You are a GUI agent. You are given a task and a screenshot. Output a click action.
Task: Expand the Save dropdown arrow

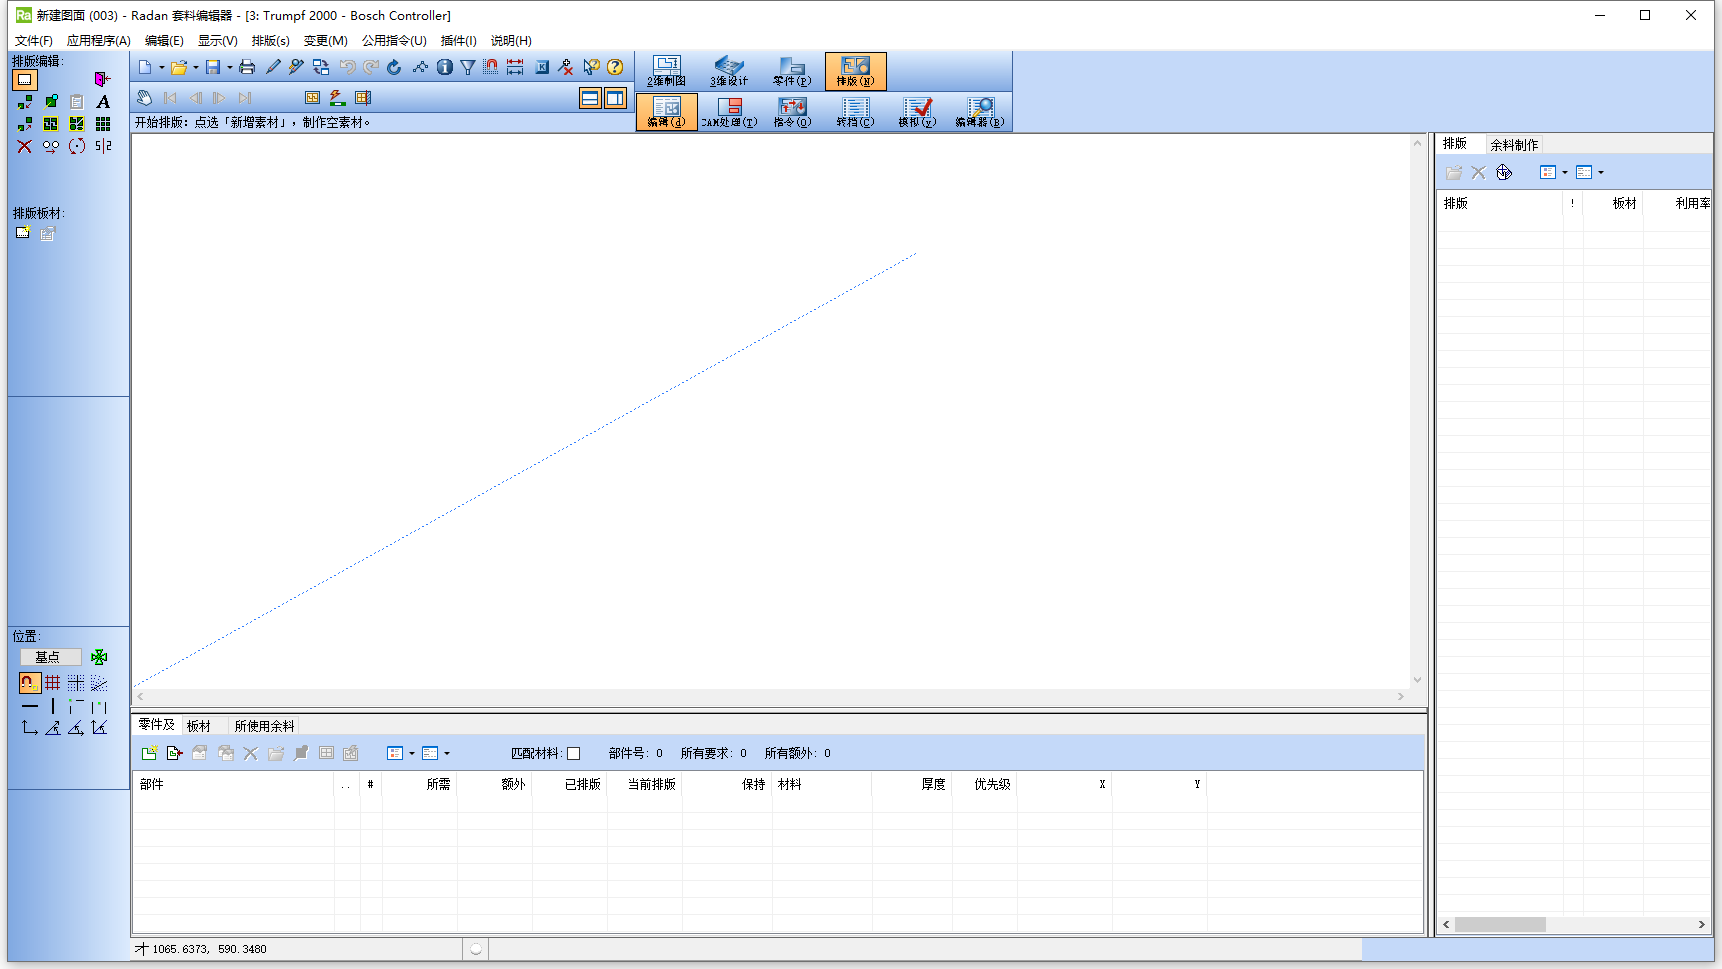coord(229,67)
